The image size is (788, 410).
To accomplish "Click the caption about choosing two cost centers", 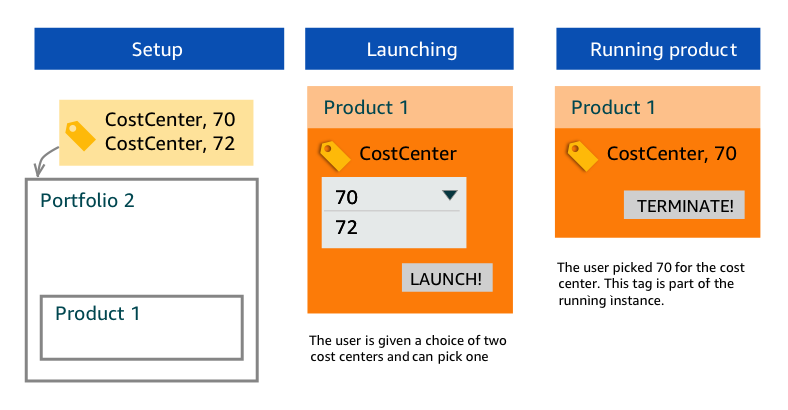I will [x=405, y=348].
